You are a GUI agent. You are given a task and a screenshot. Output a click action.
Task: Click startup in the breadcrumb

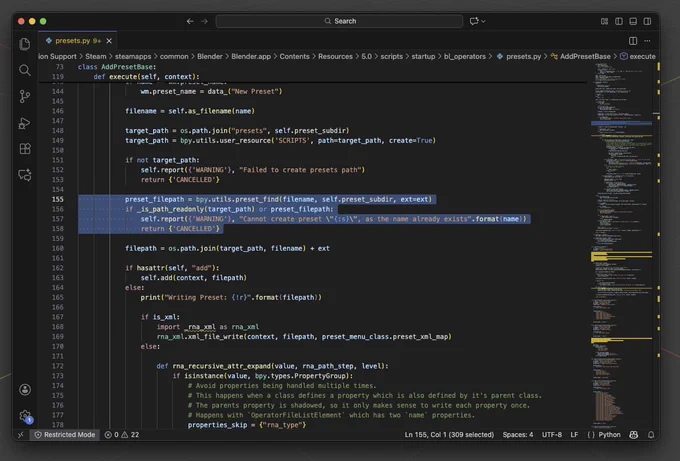[423, 56]
